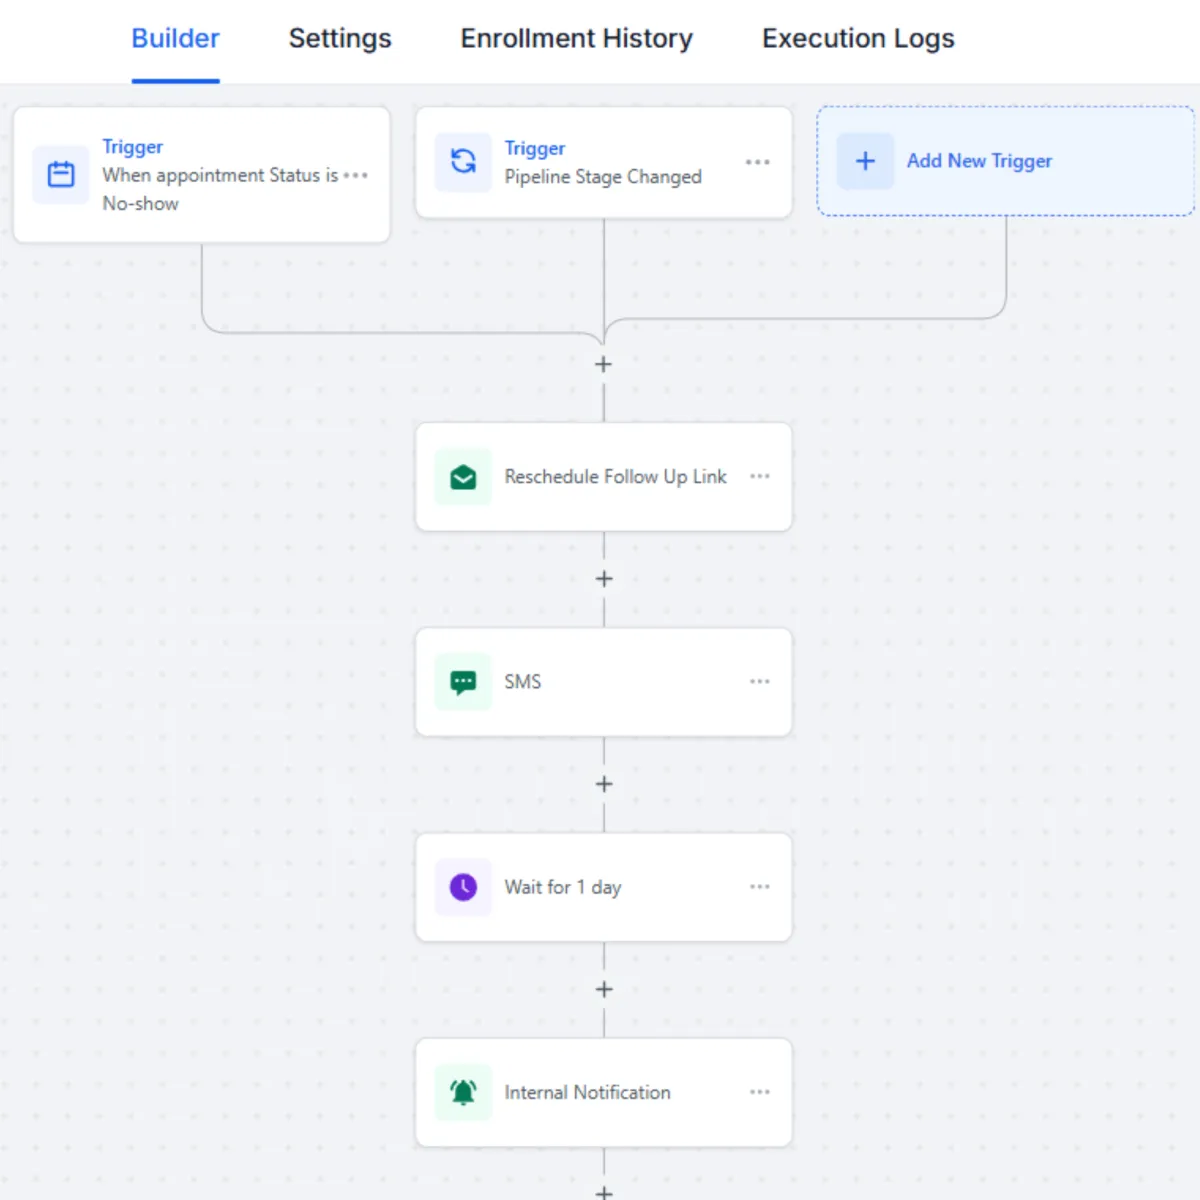Viewport: 1200px width, 1200px height.
Task: Click the email envelope icon on Reschedule step
Action: tap(463, 477)
